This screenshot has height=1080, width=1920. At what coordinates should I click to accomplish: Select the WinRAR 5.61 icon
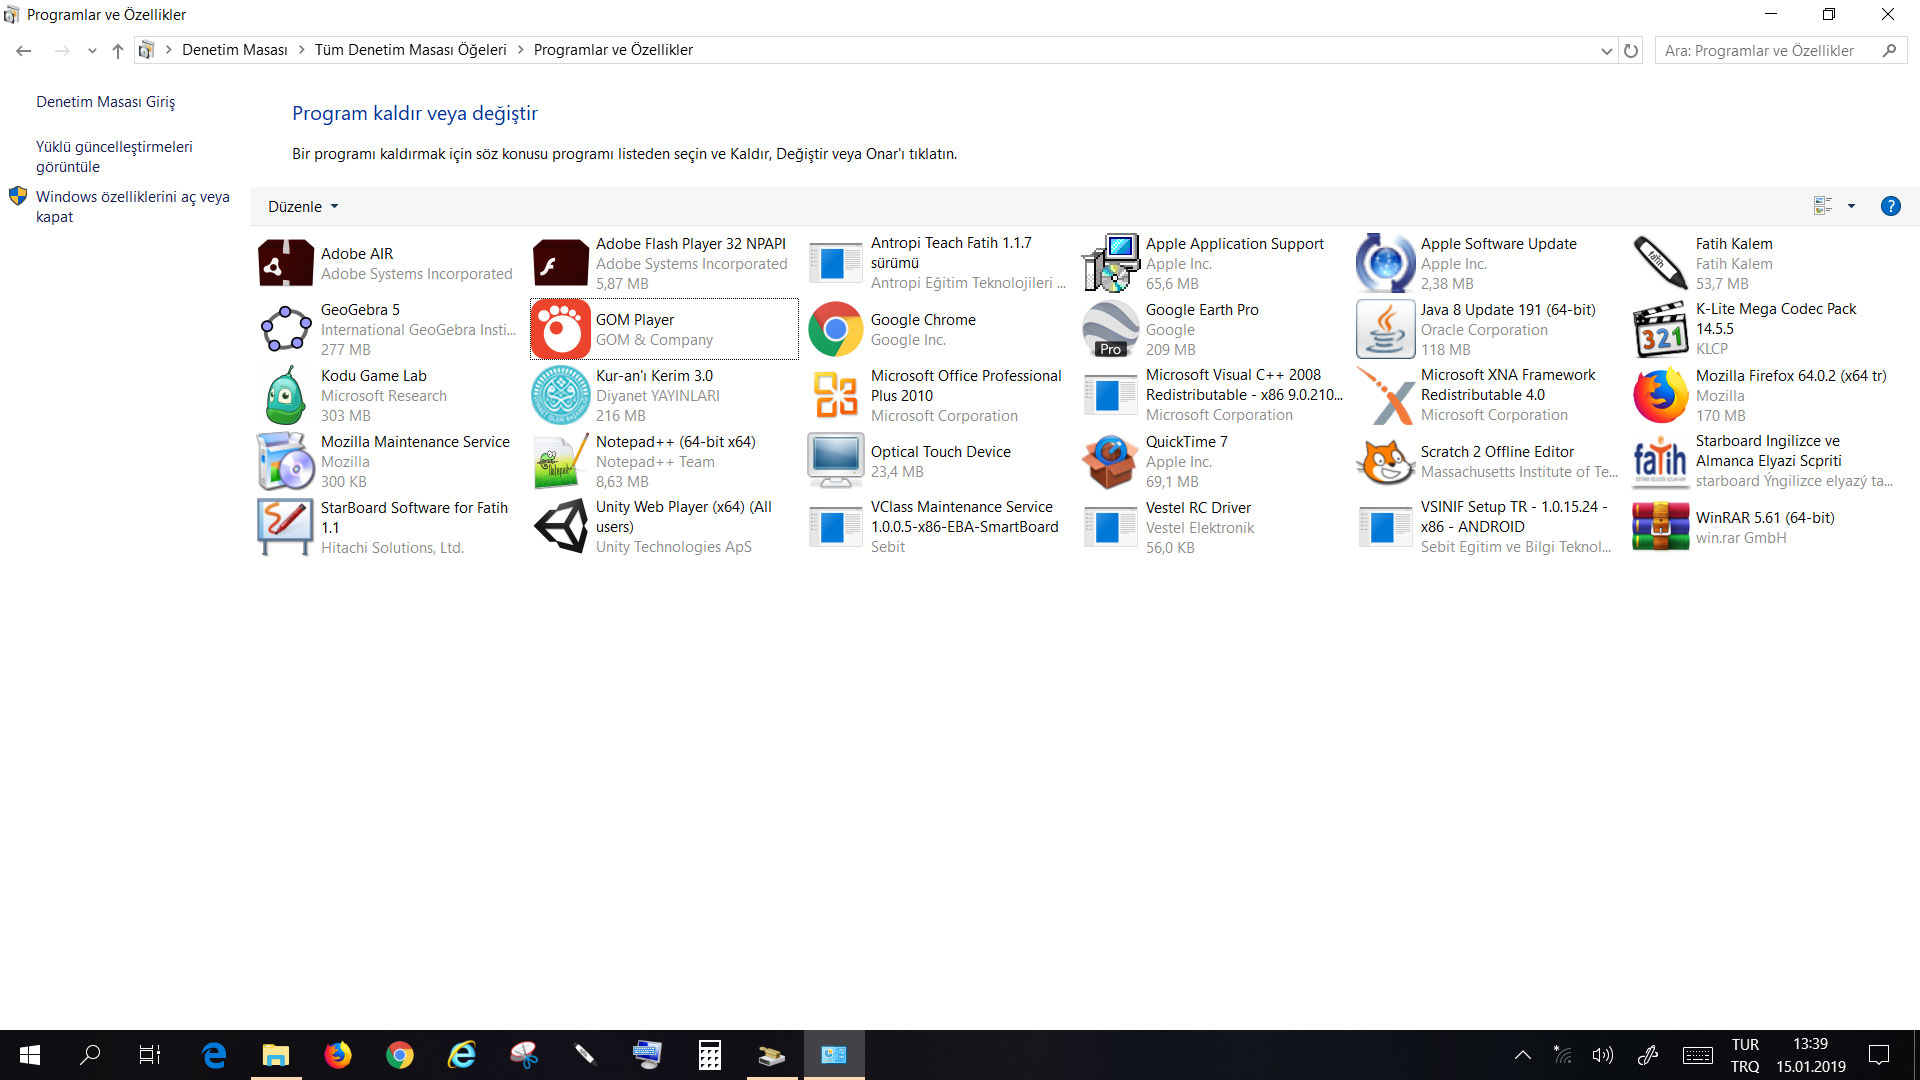1660,528
